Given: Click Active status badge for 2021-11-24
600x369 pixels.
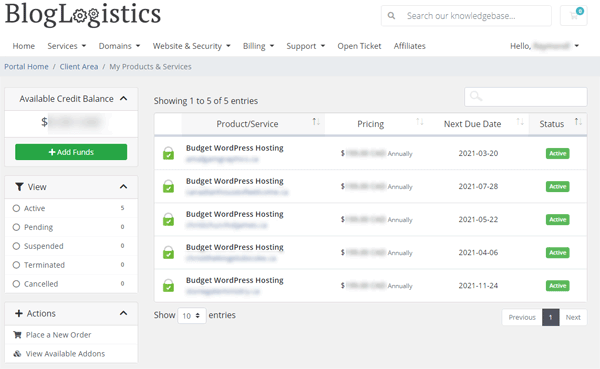Looking at the screenshot, I should 558,286.
